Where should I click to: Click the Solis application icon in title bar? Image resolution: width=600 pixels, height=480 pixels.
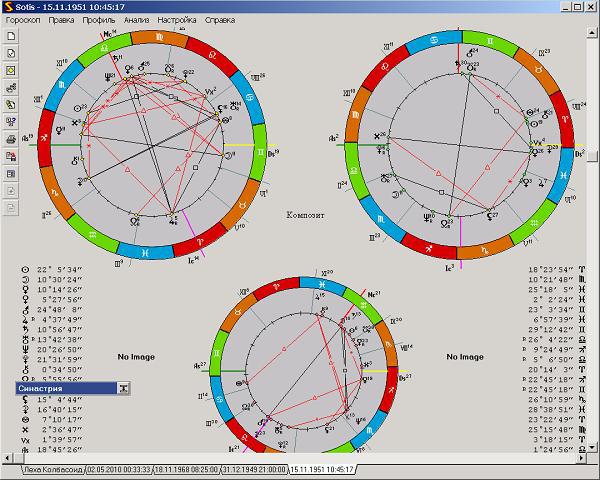tap(8, 7)
